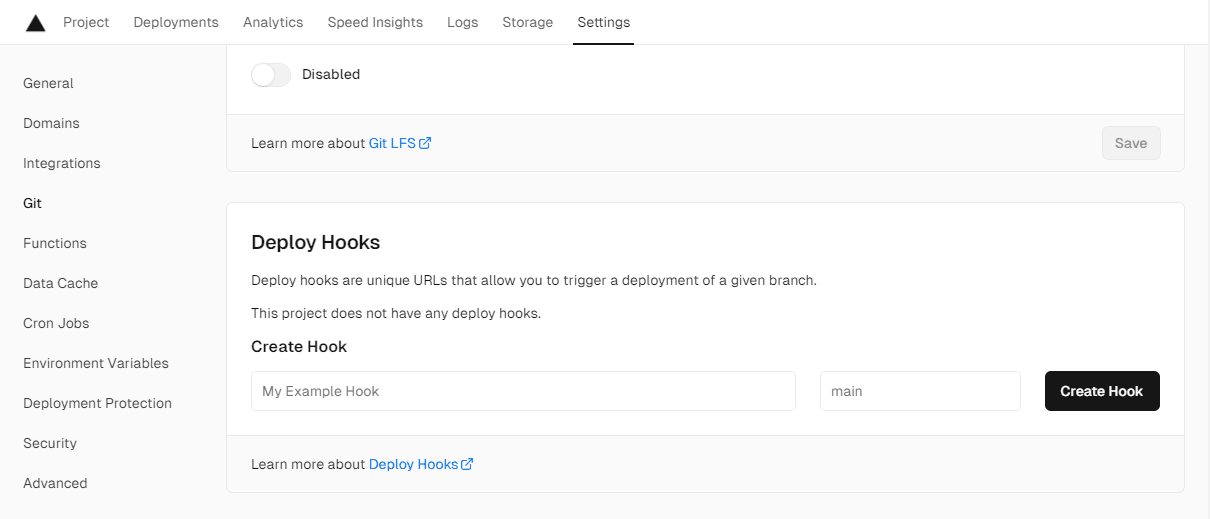The width and height of the screenshot is (1210, 519).
Task: Click the greyed-out Save button
Action: tap(1131, 143)
